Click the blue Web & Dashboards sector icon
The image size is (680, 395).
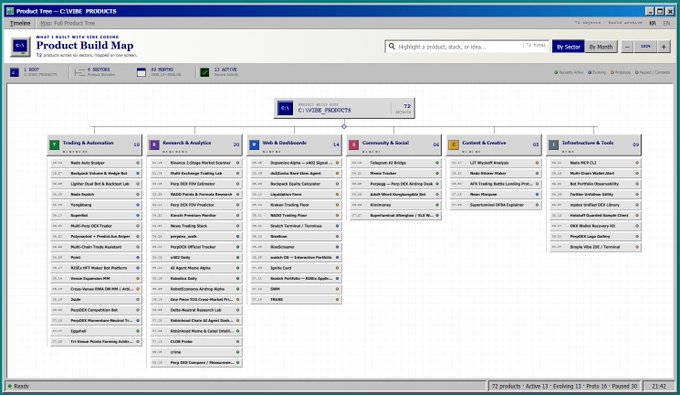(x=254, y=145)
